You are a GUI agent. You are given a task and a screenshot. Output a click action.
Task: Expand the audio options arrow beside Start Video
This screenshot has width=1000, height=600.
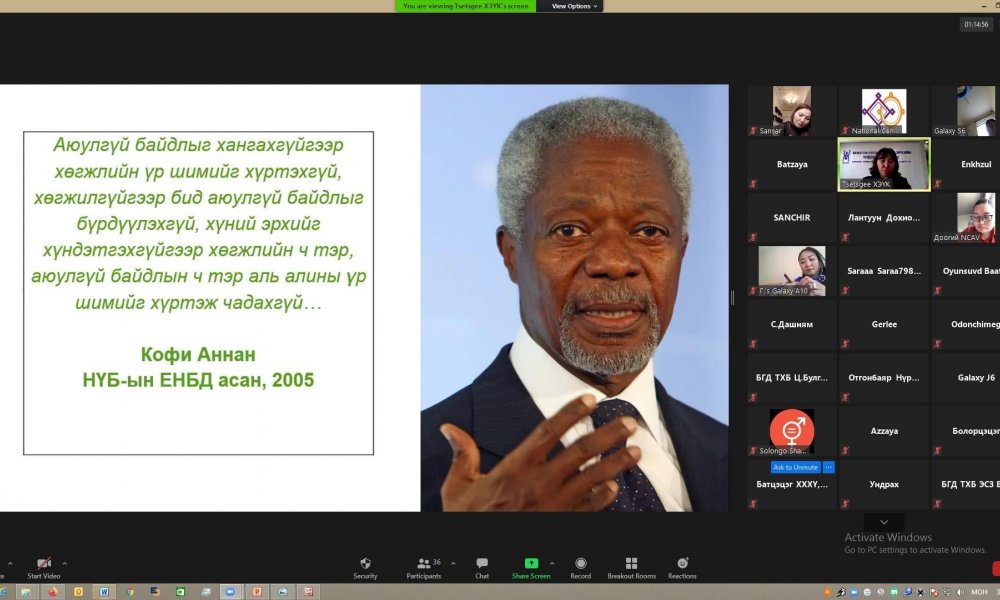[x=10, y=564]
